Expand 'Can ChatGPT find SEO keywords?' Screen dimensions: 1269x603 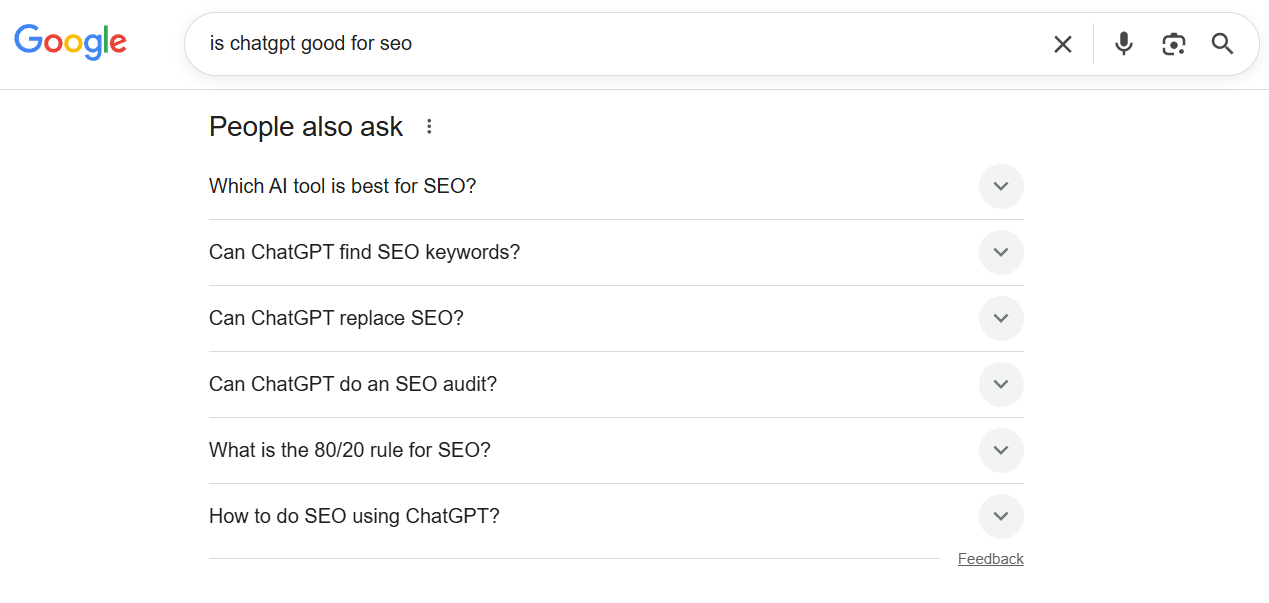pyautogui.click(x=1000, y=252)
